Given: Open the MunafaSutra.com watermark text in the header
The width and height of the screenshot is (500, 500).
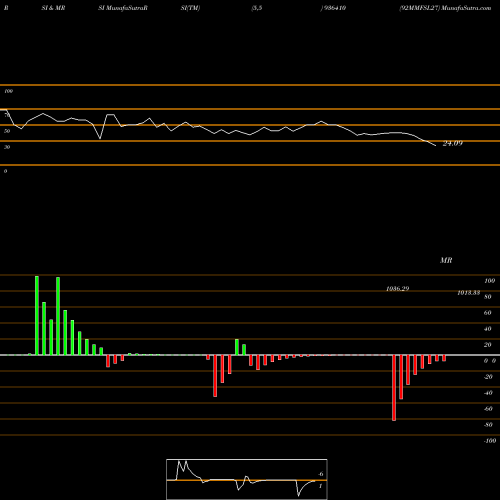Looking at the screenshot, I should point(466,8).
